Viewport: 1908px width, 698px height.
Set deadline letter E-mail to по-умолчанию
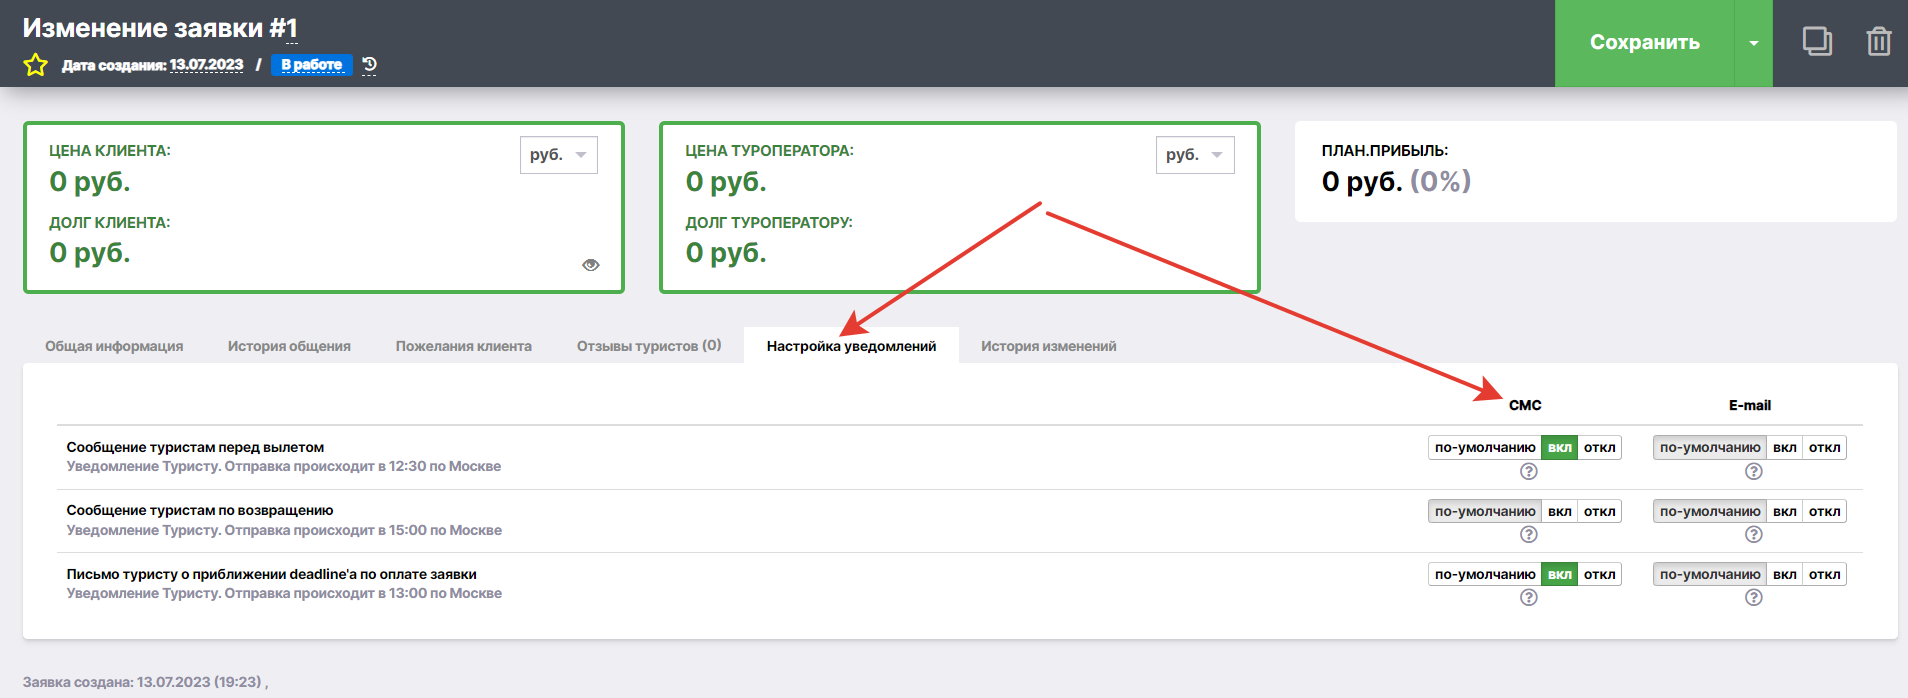pyautogui.click(x=1710, y=574)
